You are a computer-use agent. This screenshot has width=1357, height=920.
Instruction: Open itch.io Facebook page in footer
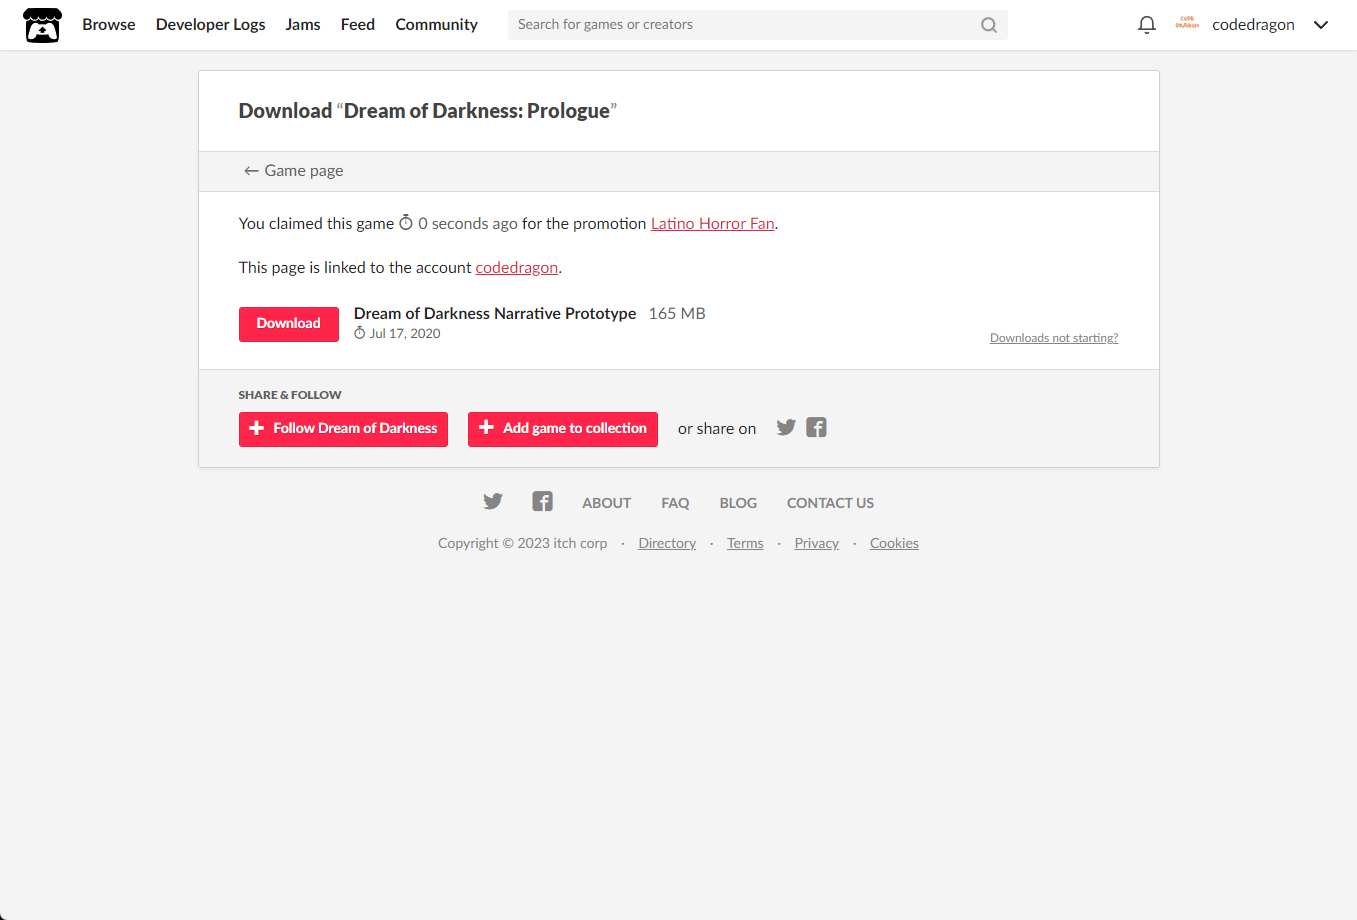point(542,502)
